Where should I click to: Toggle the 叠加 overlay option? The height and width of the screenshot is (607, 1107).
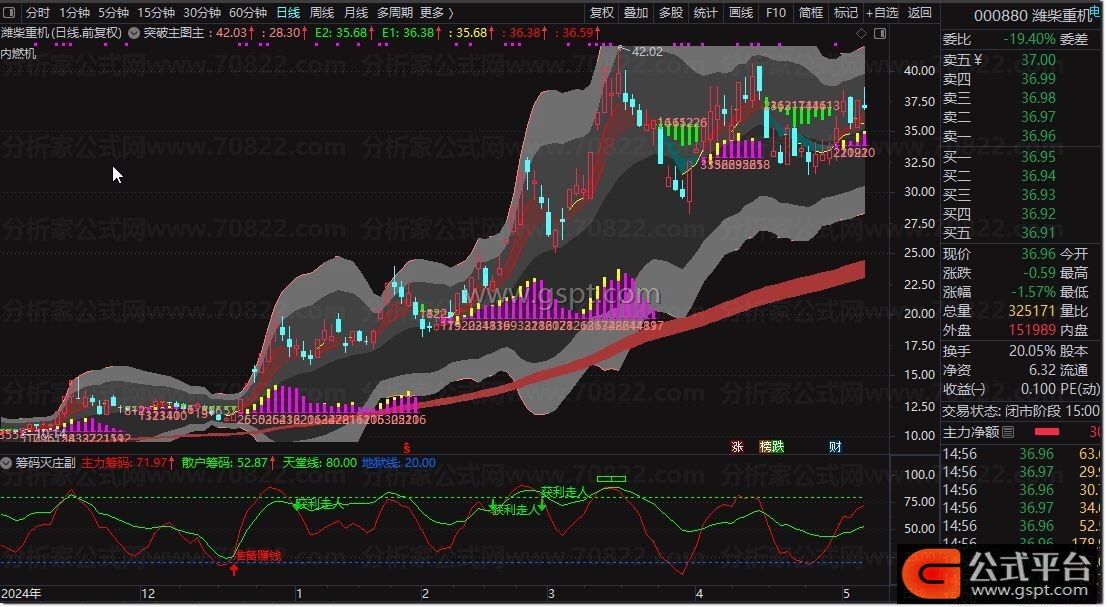click(x=636, y=13)
